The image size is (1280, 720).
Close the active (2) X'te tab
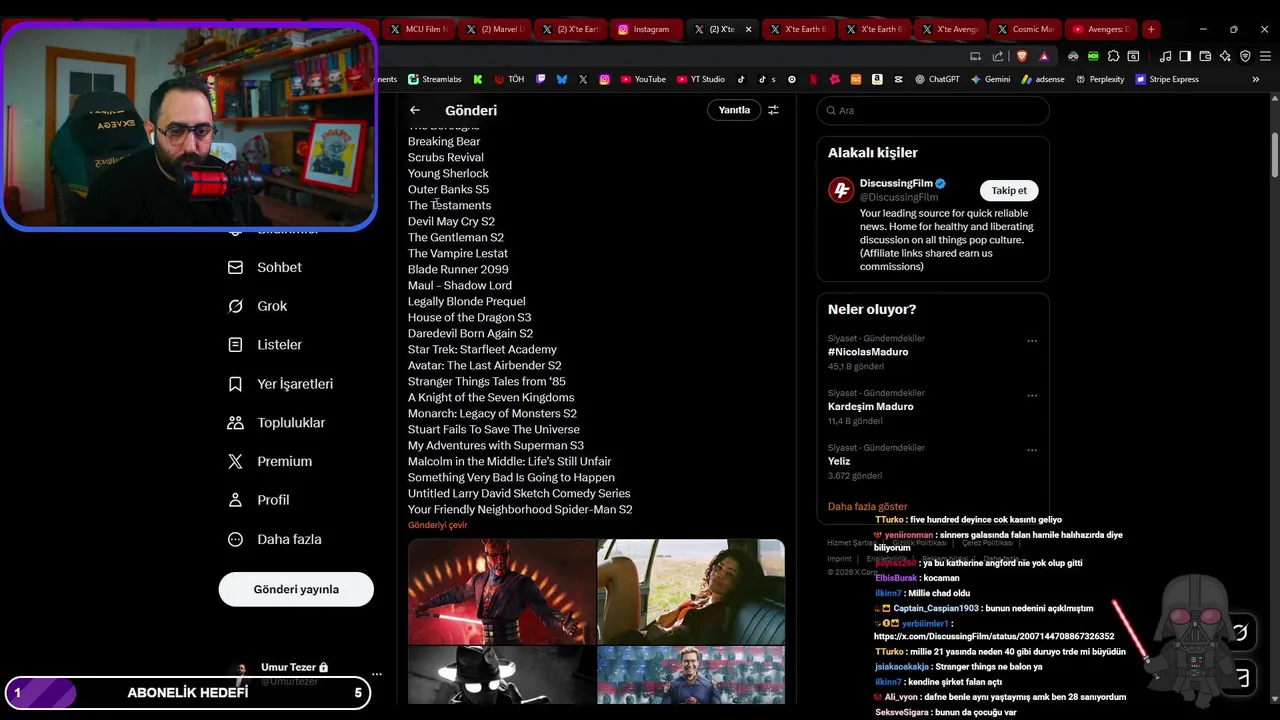[748, 29]
